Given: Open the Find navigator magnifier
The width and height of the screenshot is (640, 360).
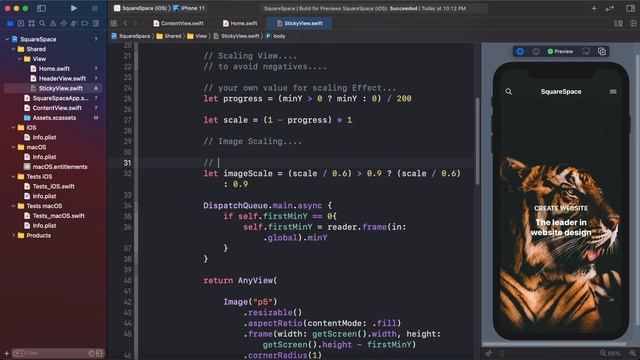Looking at the screenshot, I should [42, 23].
